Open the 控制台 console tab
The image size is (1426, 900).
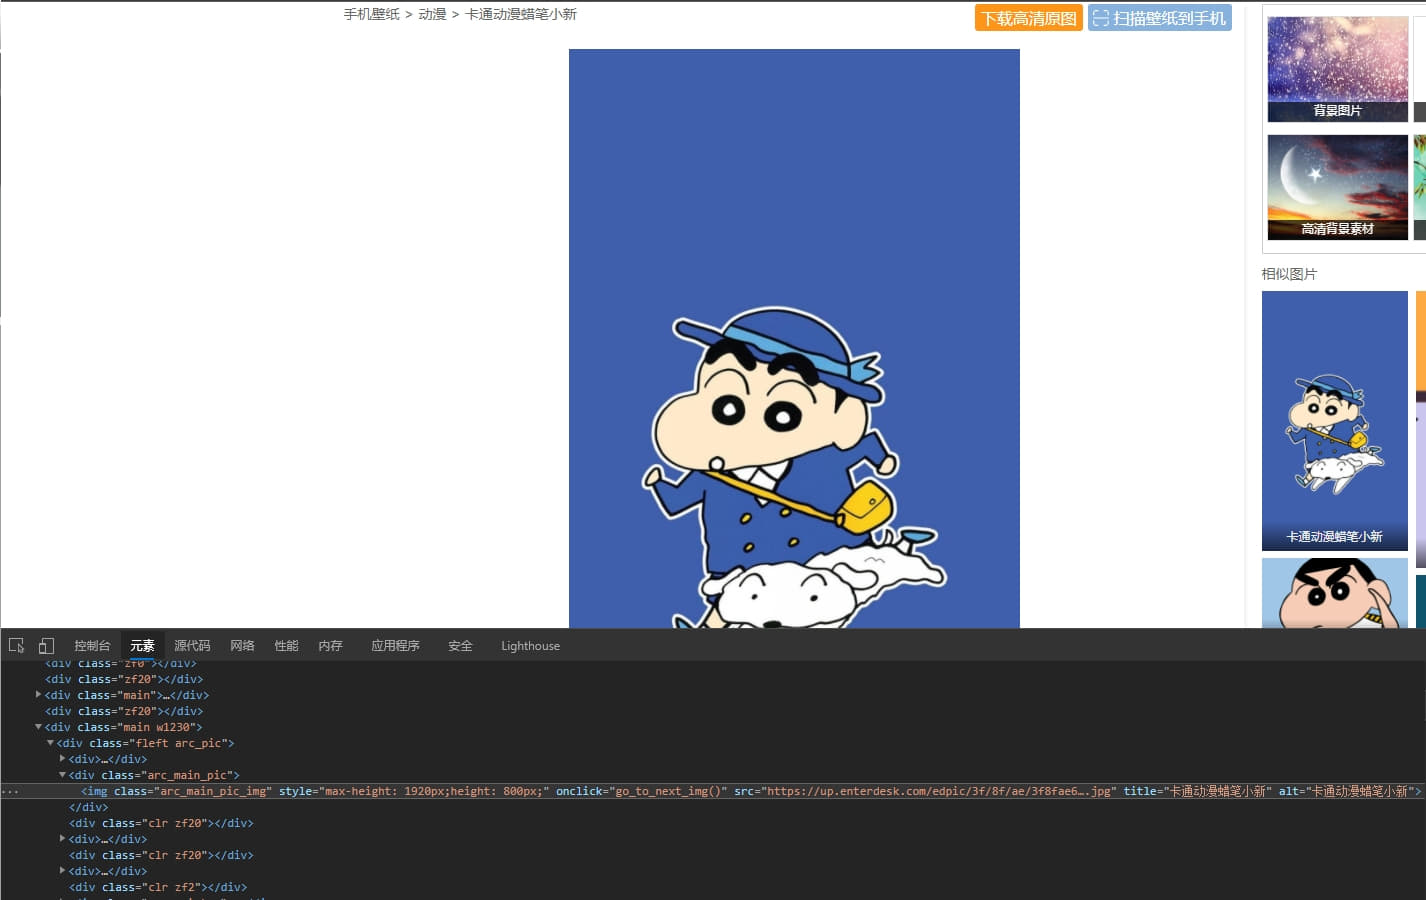pos(92,646)
